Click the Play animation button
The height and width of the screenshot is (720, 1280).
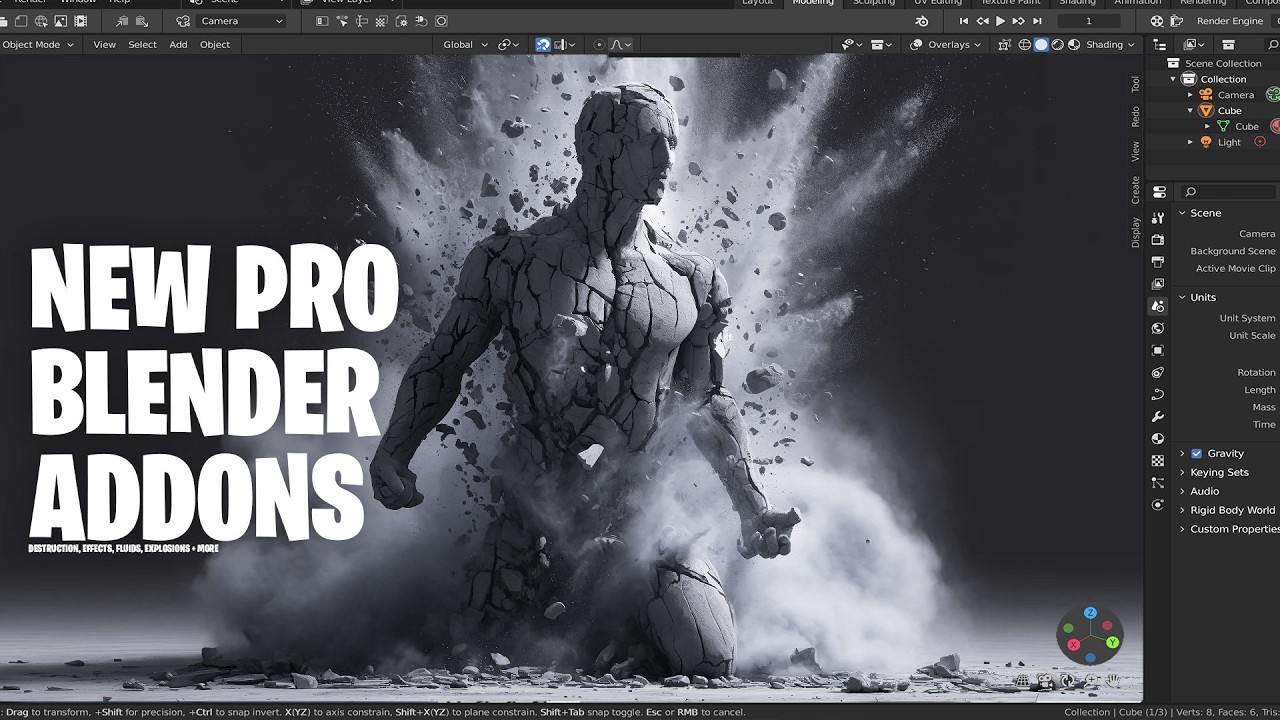coord(1000,21)
